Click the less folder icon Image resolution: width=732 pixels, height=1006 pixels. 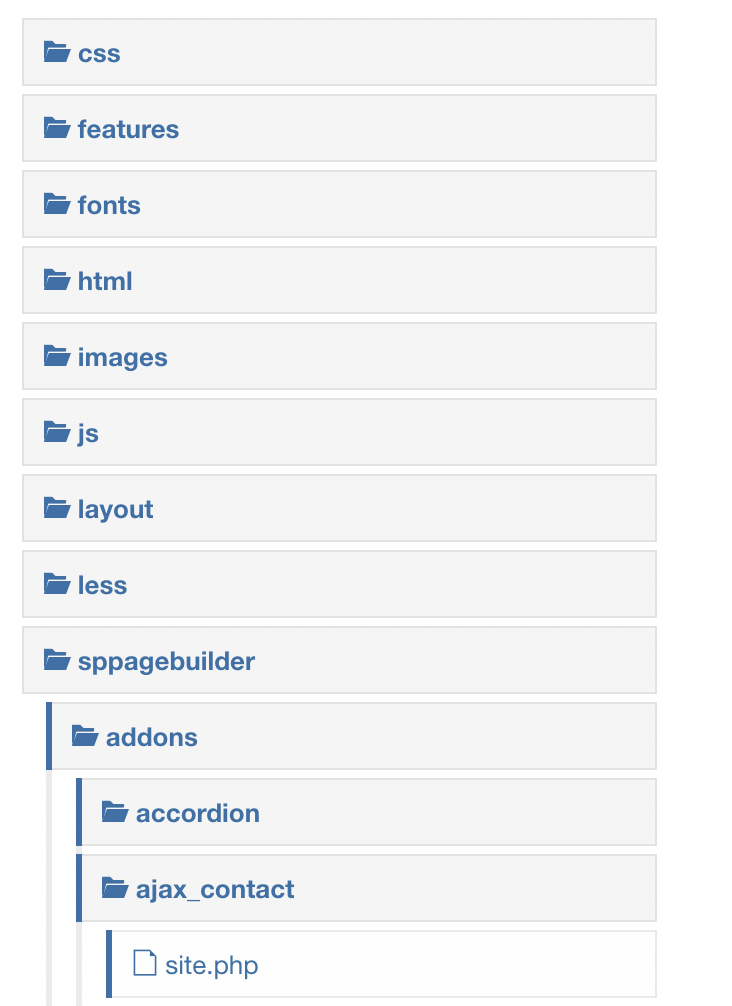[x=57, y=584]
